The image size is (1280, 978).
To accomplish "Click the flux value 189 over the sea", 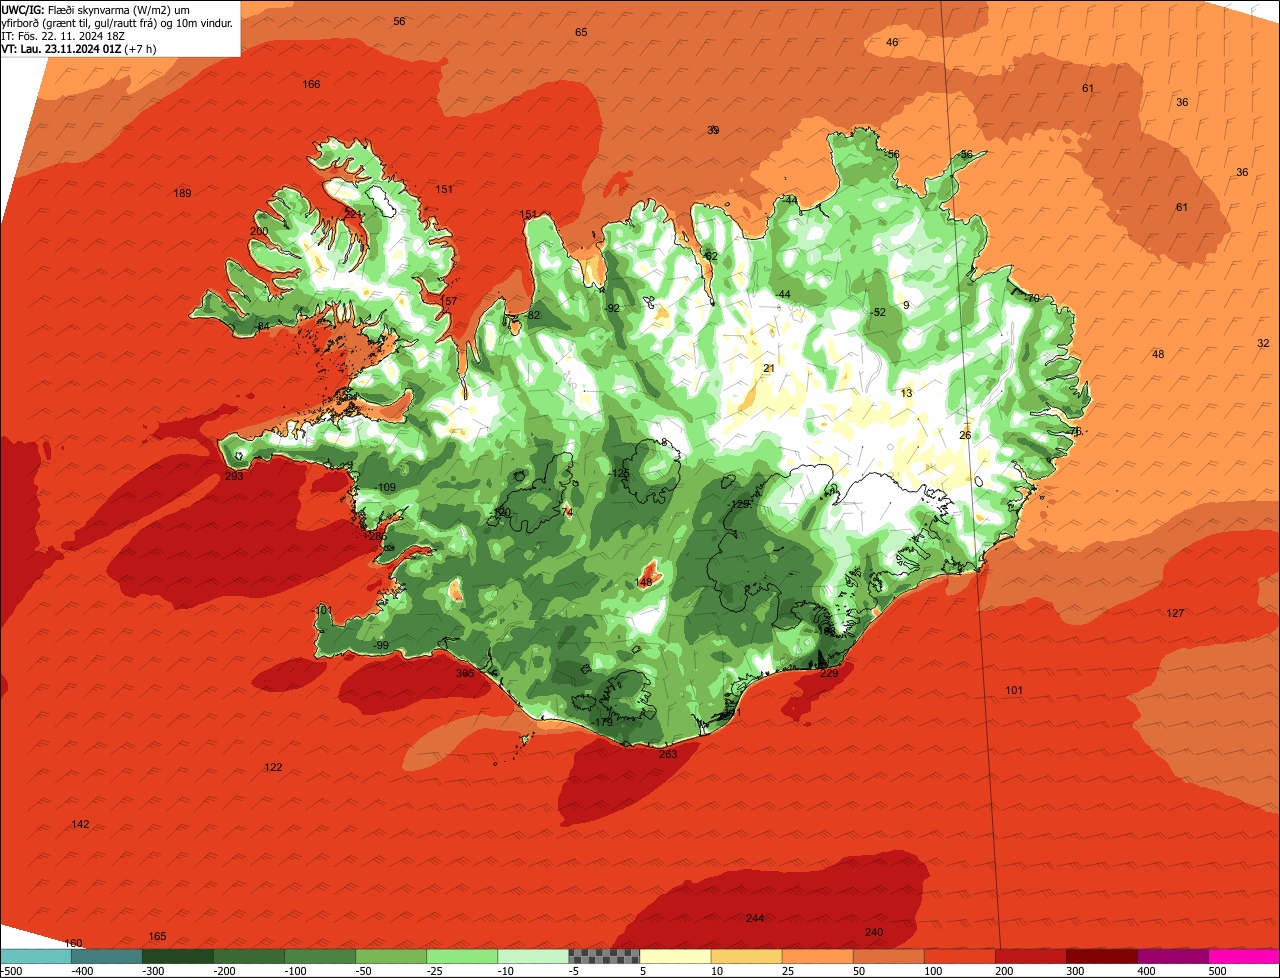I will point(182,193).
